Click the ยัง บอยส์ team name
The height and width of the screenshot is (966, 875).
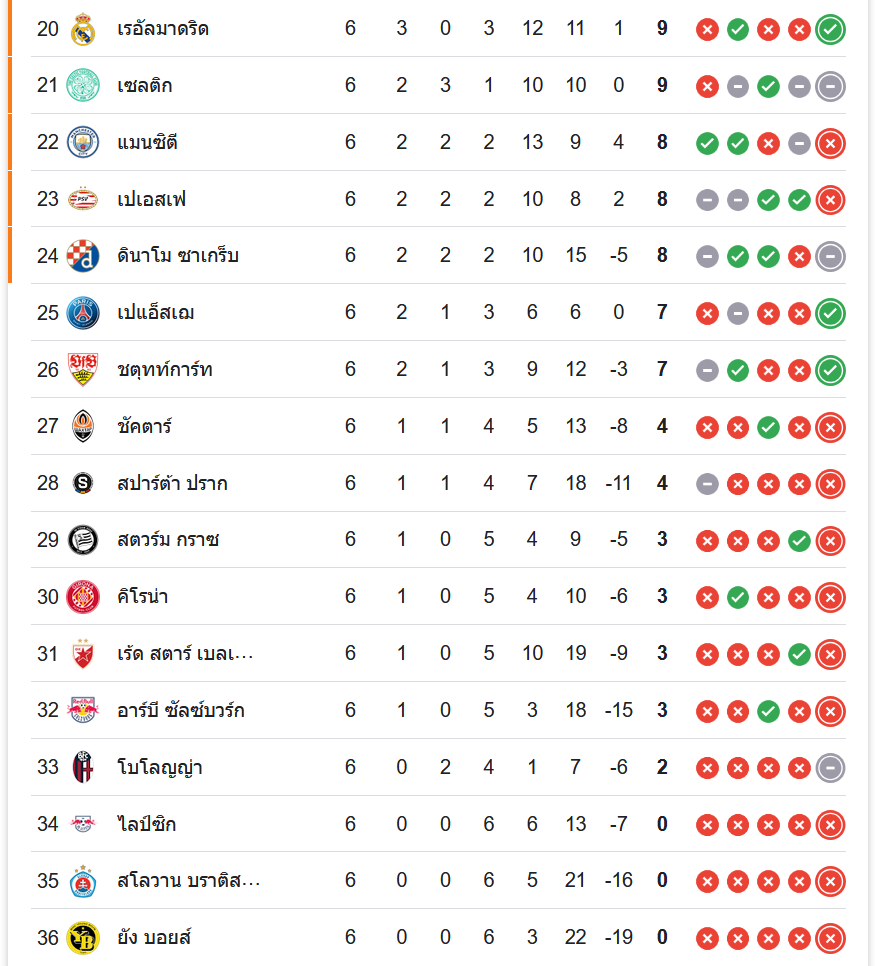154,938
